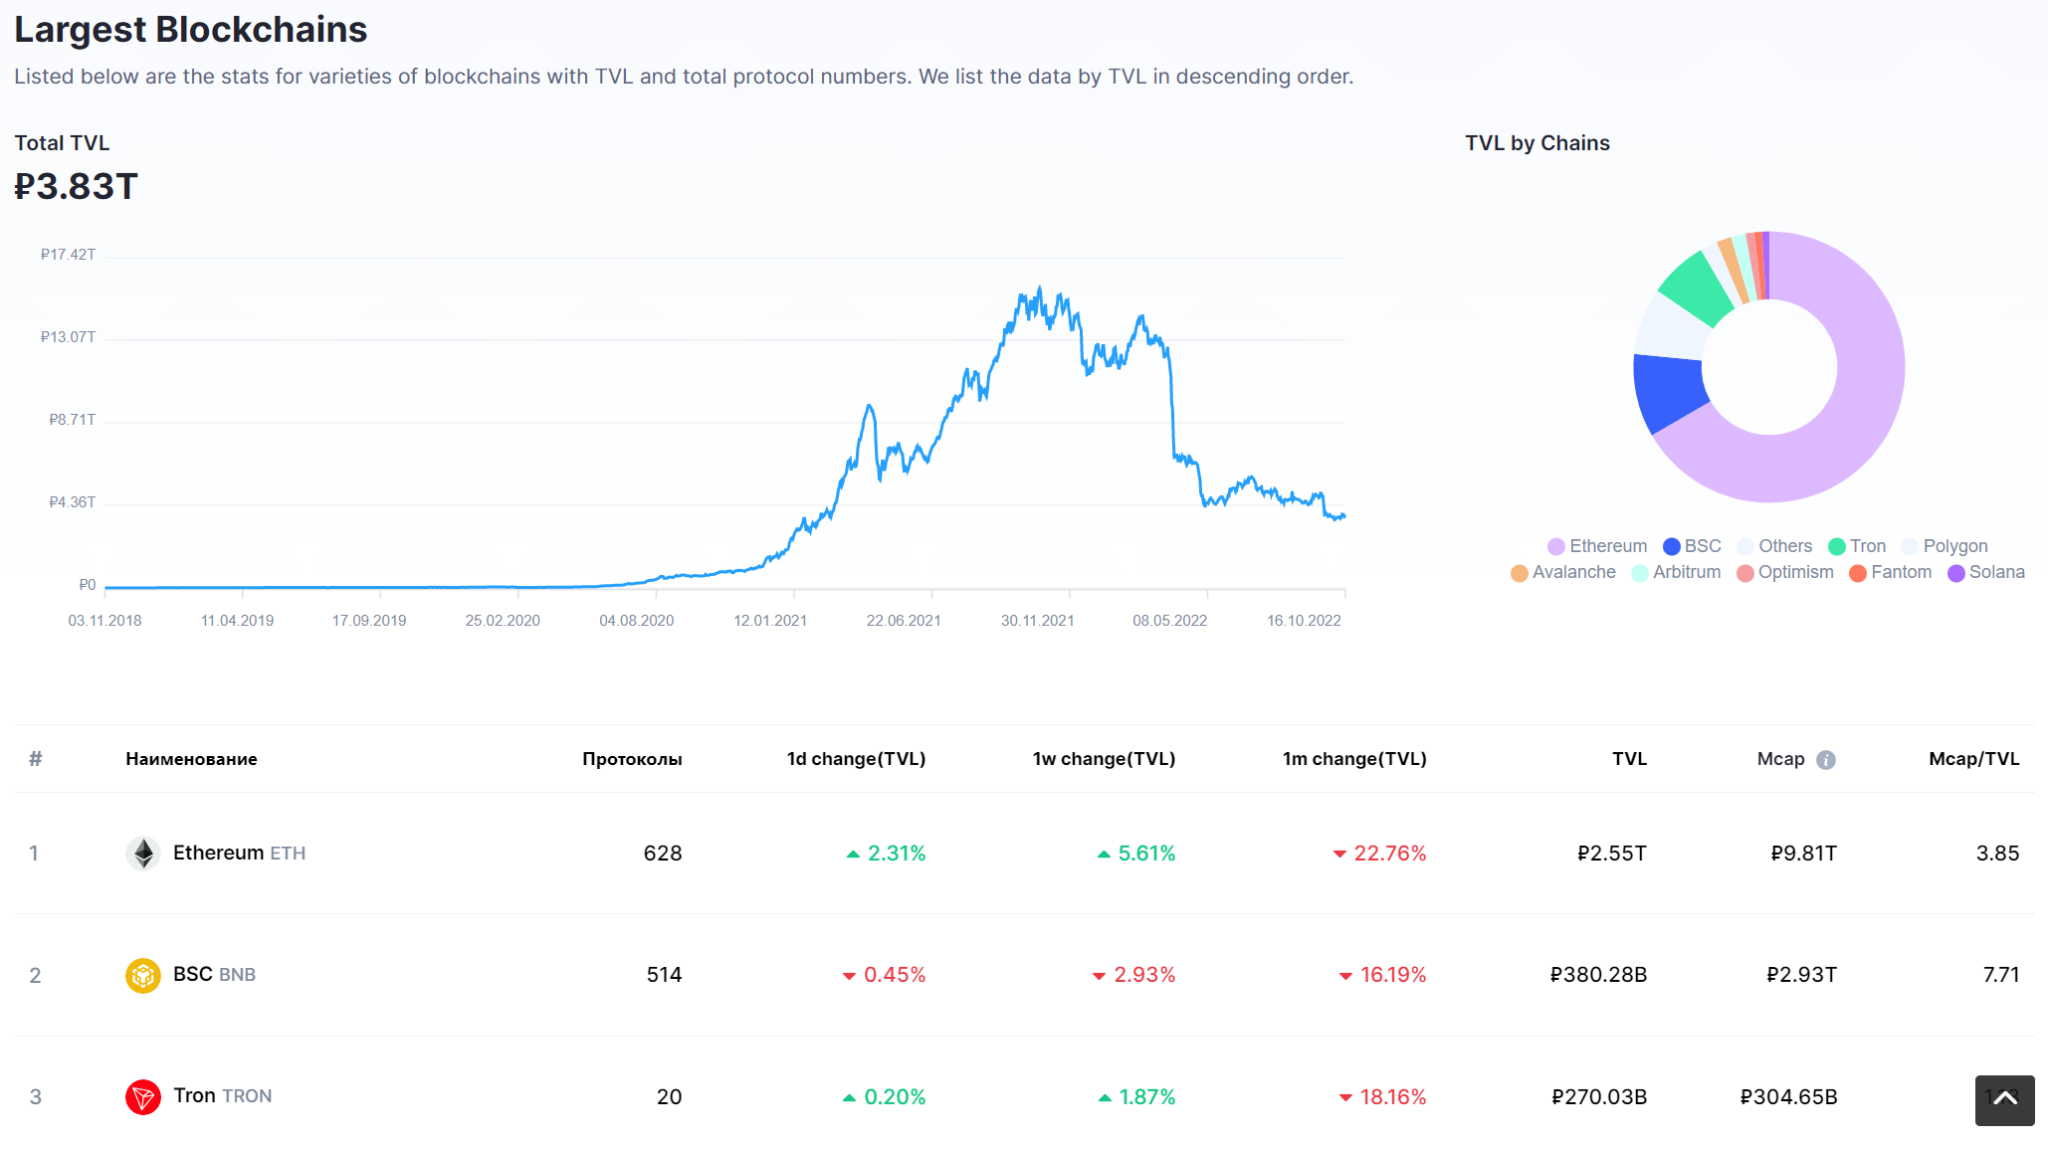Click the red Tron logo icon

(x=143, y=1096)
